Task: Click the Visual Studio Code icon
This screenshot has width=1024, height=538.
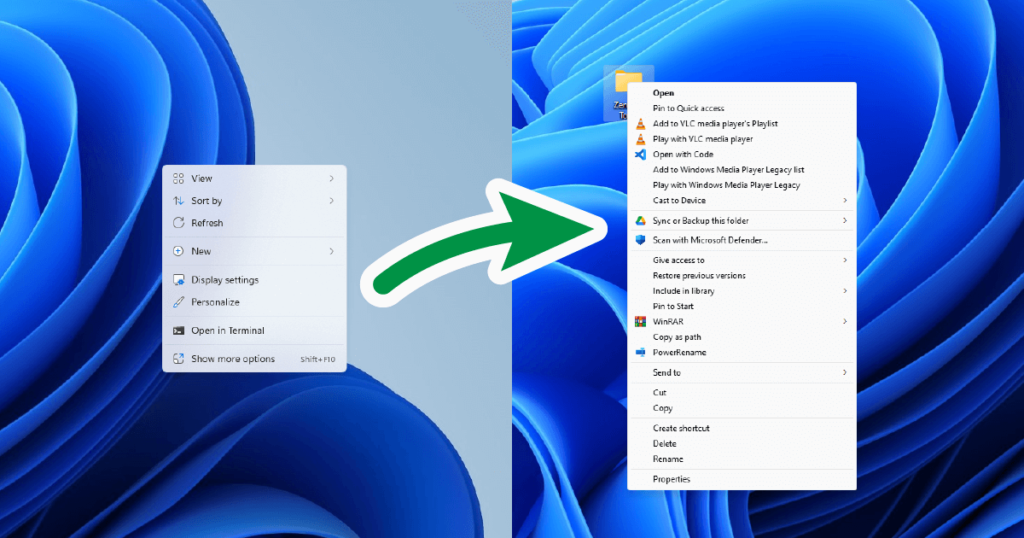Action: coord(641,154)
